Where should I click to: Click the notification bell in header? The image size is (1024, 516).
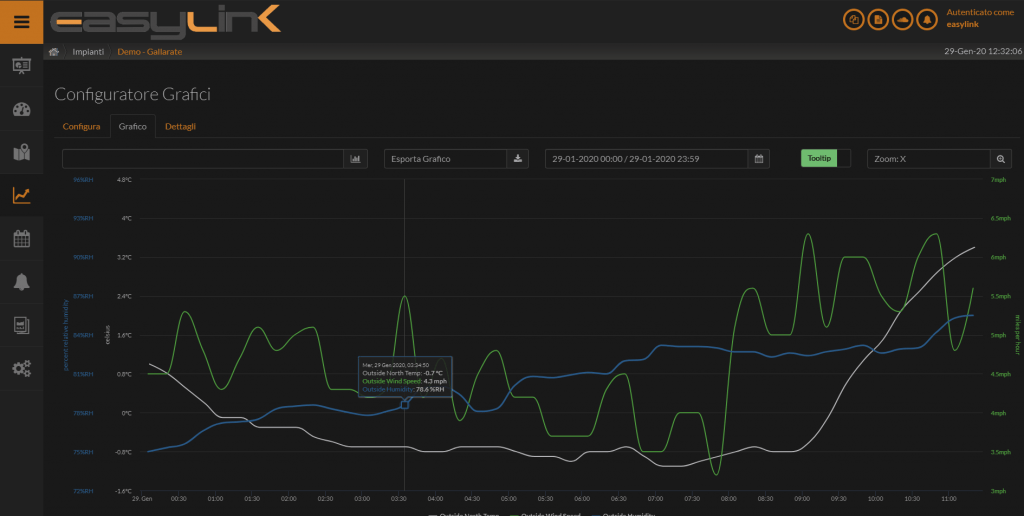(927, 19)
